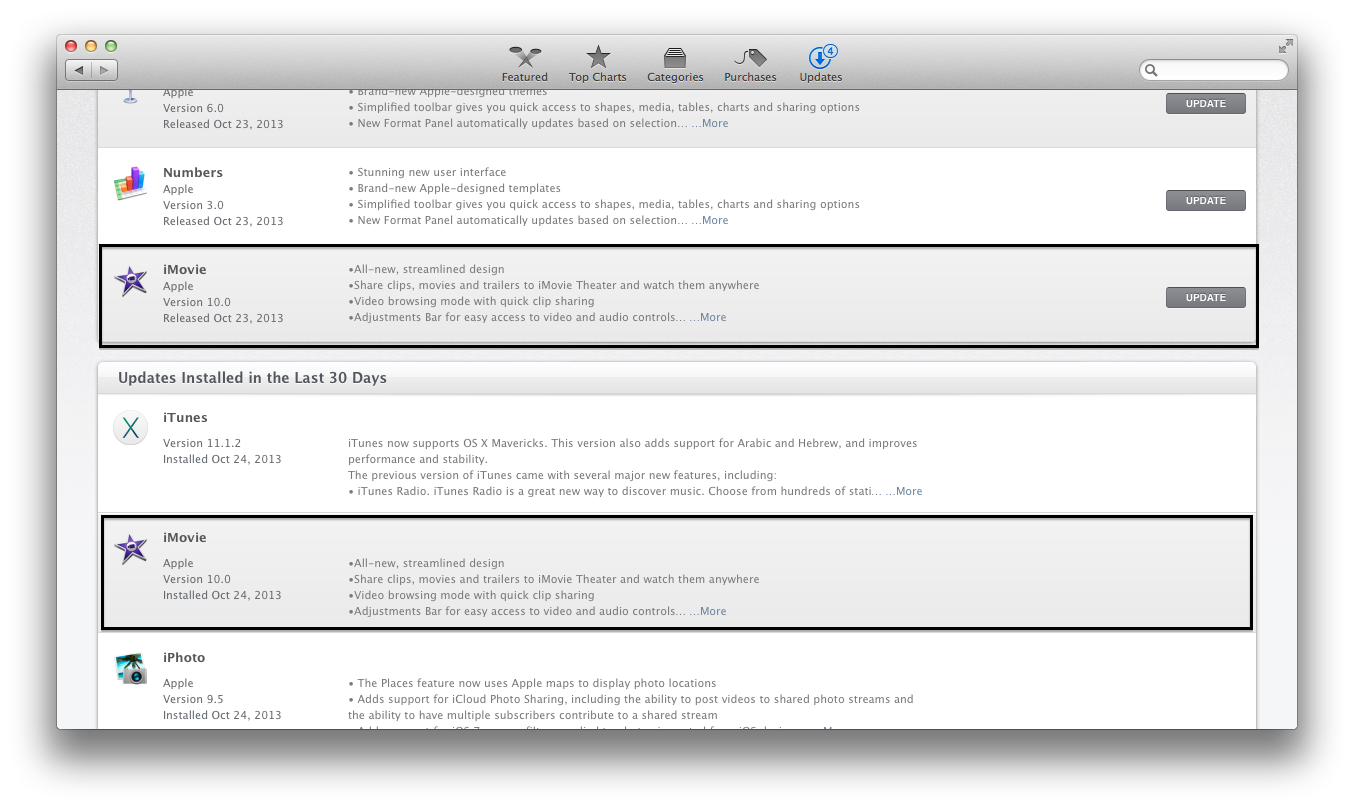The image size is (1354, 808).
Task: Go forward with the right arrow button
Action: [x=105, y=70]
